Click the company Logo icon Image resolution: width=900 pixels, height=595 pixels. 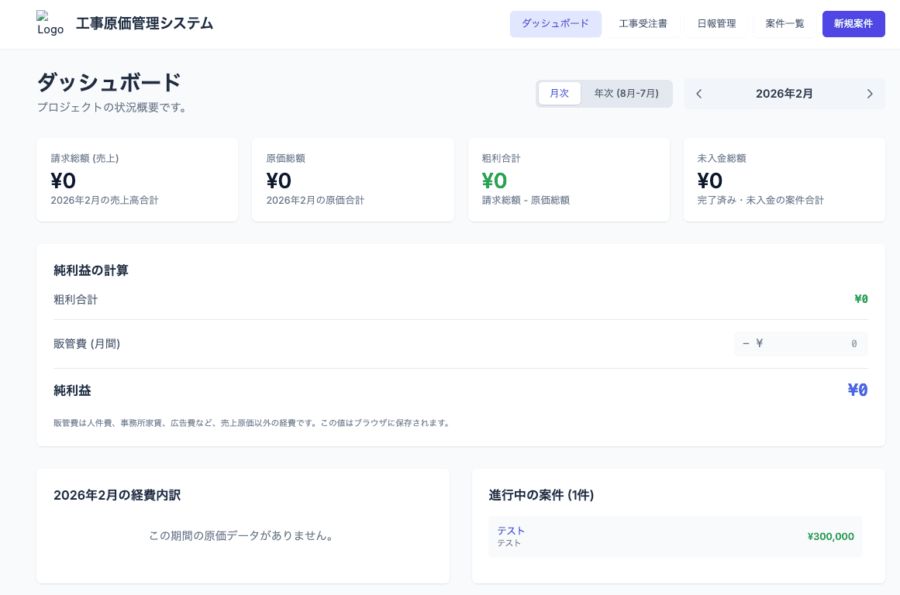43,20
